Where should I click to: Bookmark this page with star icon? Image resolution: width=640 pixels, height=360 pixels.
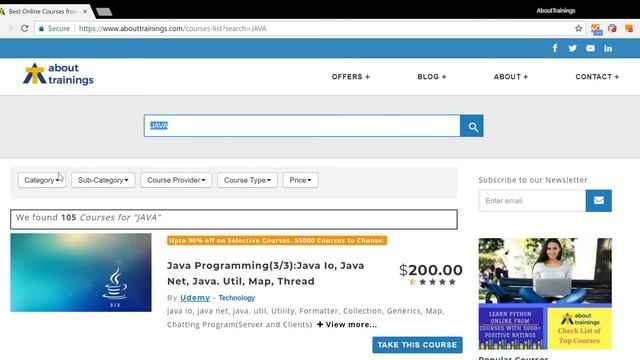coord(578,28)
